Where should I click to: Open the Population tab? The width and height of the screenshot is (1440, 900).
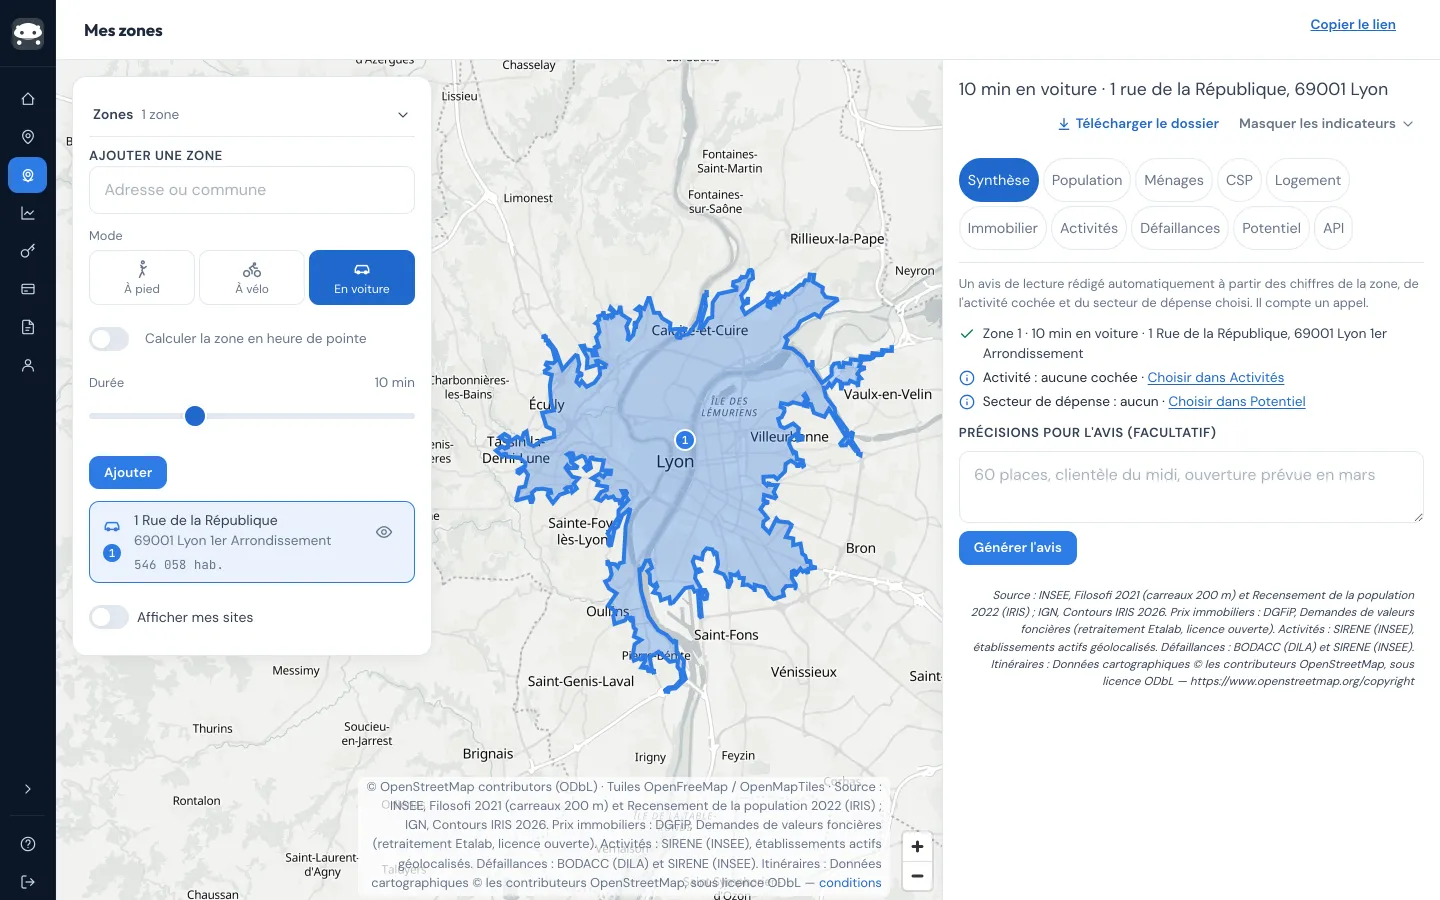[x=1087, y=180]
